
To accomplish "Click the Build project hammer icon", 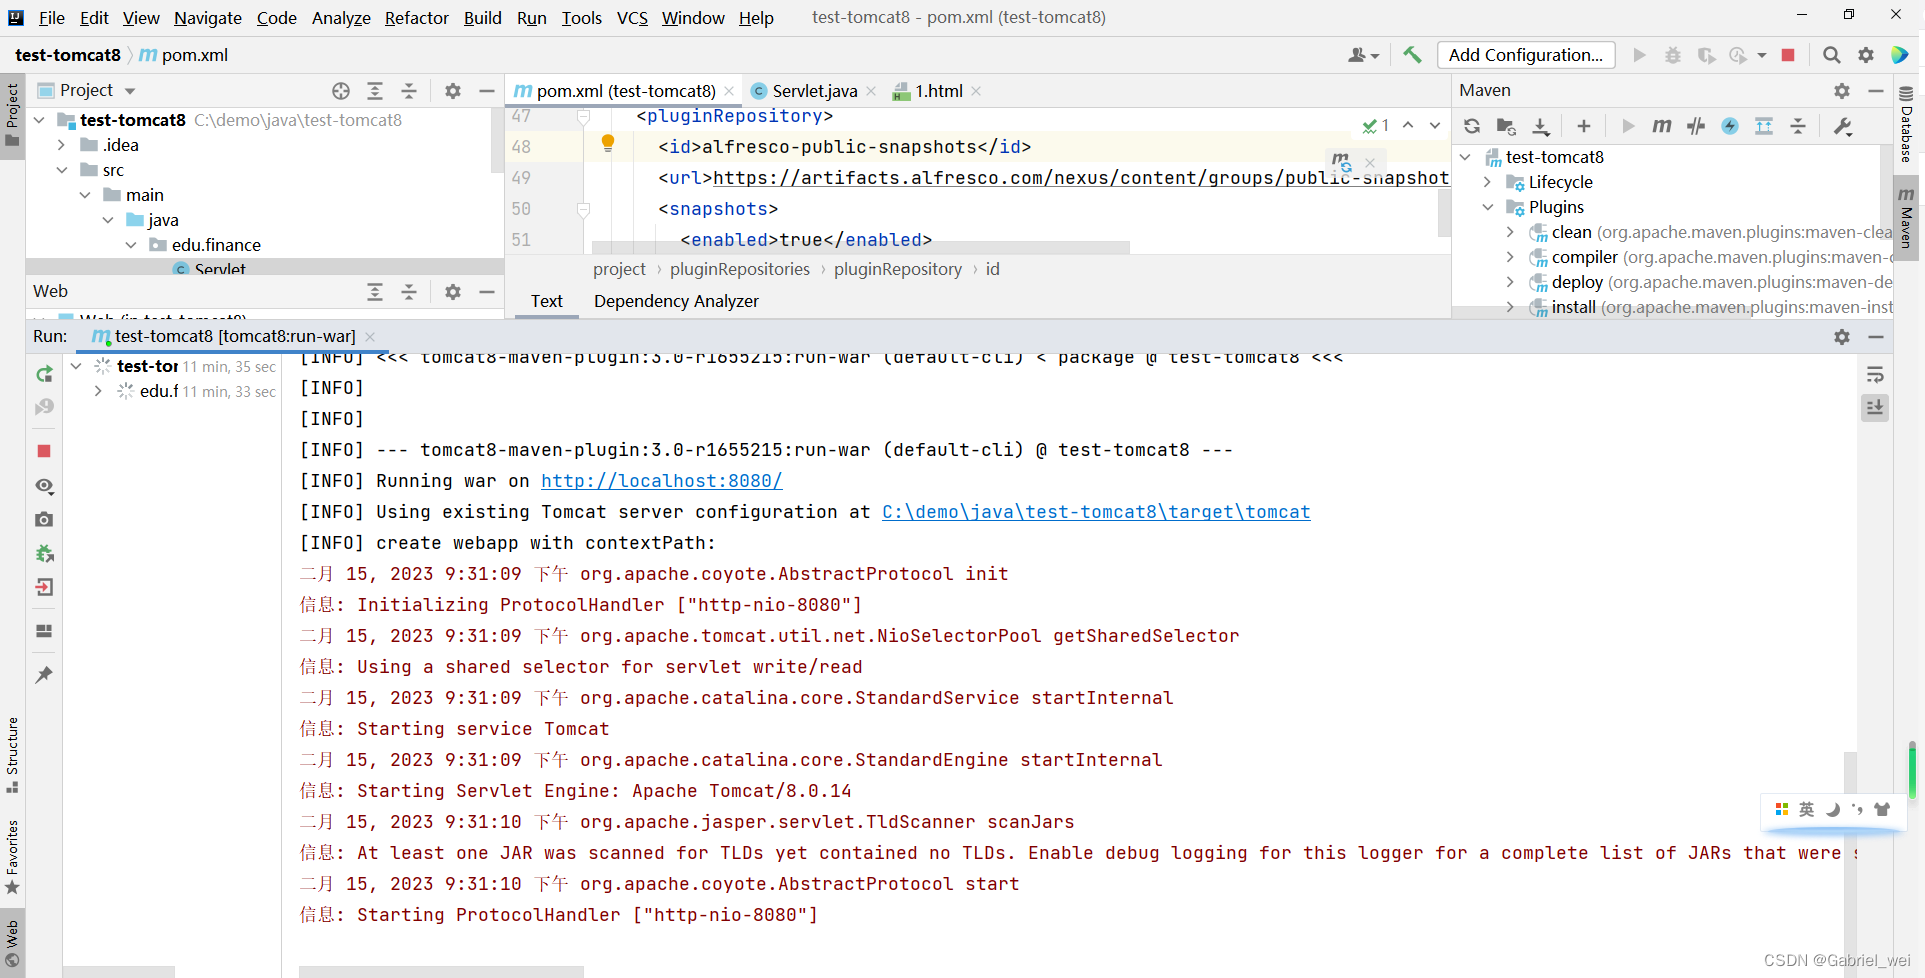I will coord(1412,55).
